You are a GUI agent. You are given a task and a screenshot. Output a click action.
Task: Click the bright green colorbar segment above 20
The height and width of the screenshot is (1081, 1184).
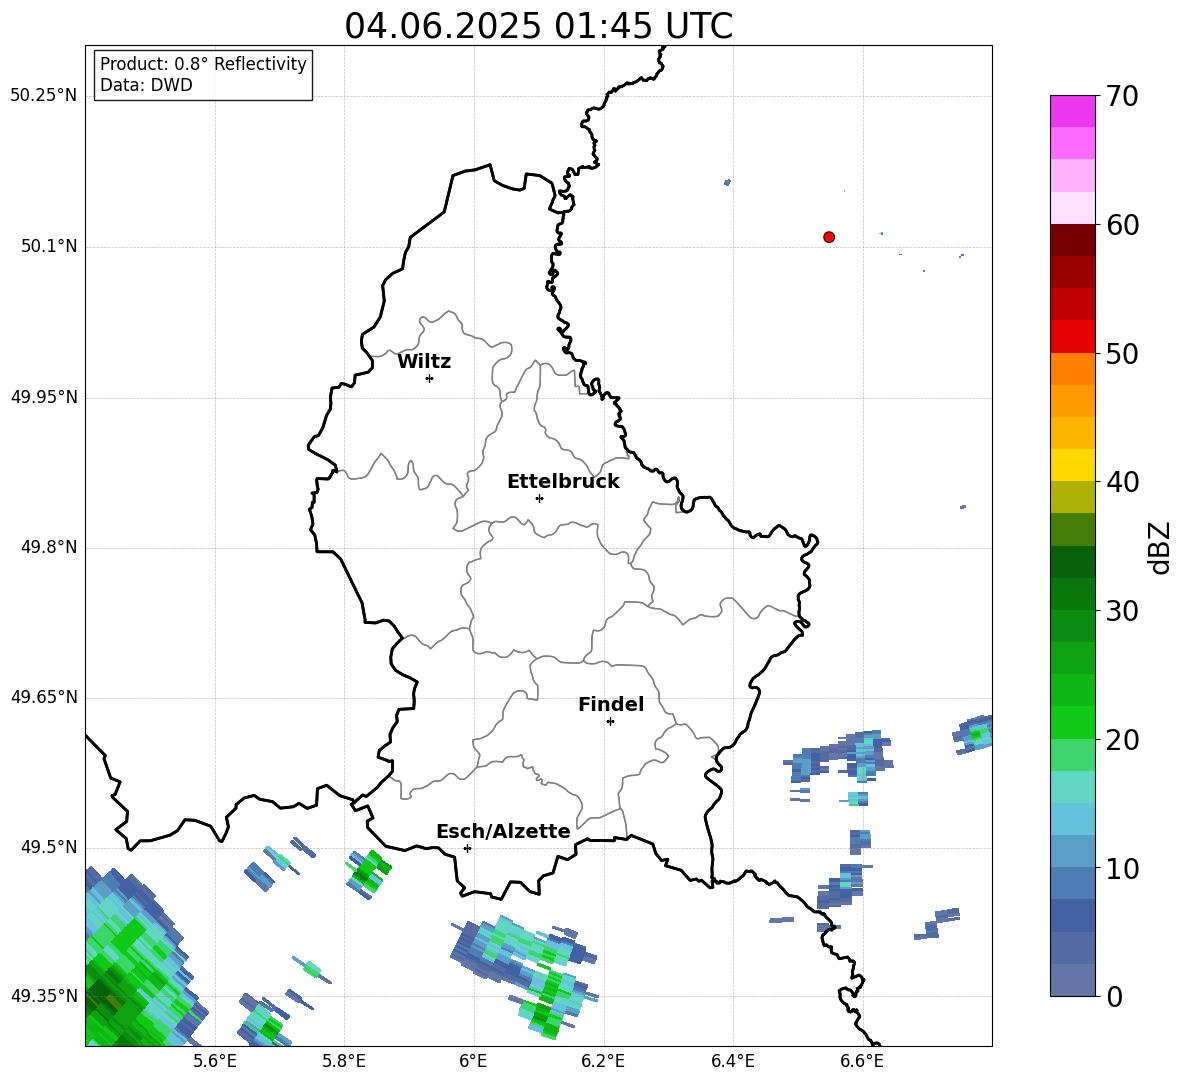click(1072, 722)
